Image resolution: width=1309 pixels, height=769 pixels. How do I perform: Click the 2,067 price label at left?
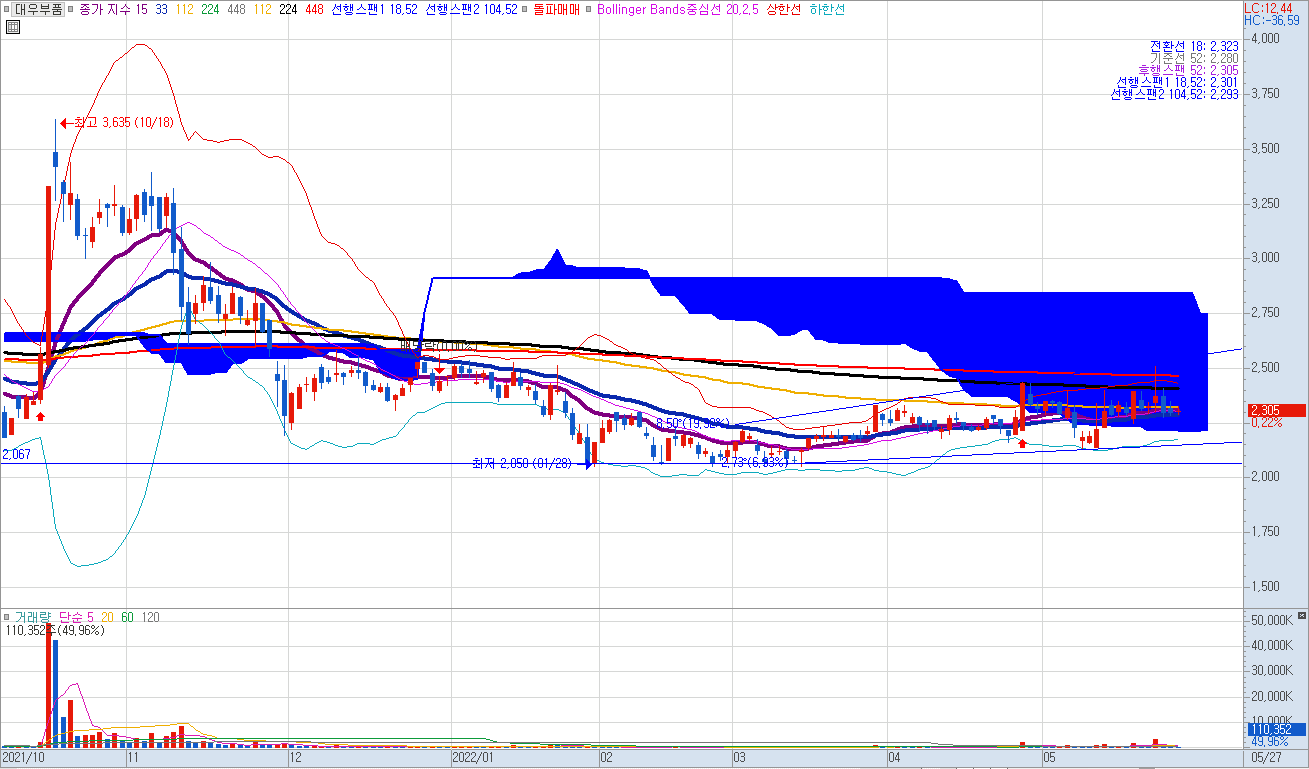click(16, 455)
